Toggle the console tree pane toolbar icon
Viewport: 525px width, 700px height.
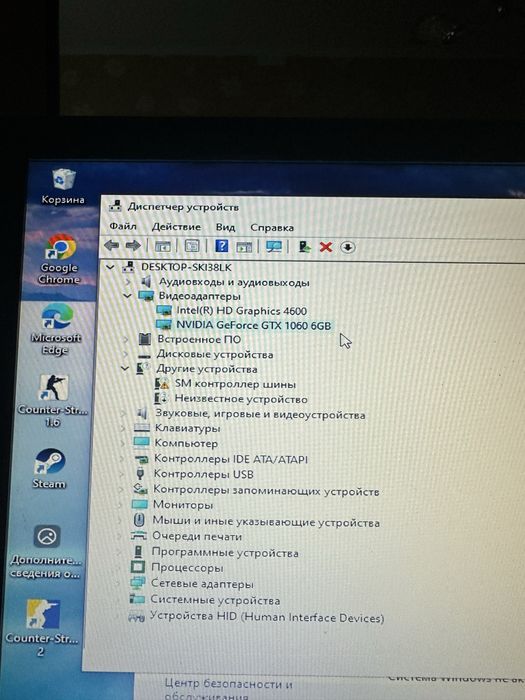(x=162, y=246)
